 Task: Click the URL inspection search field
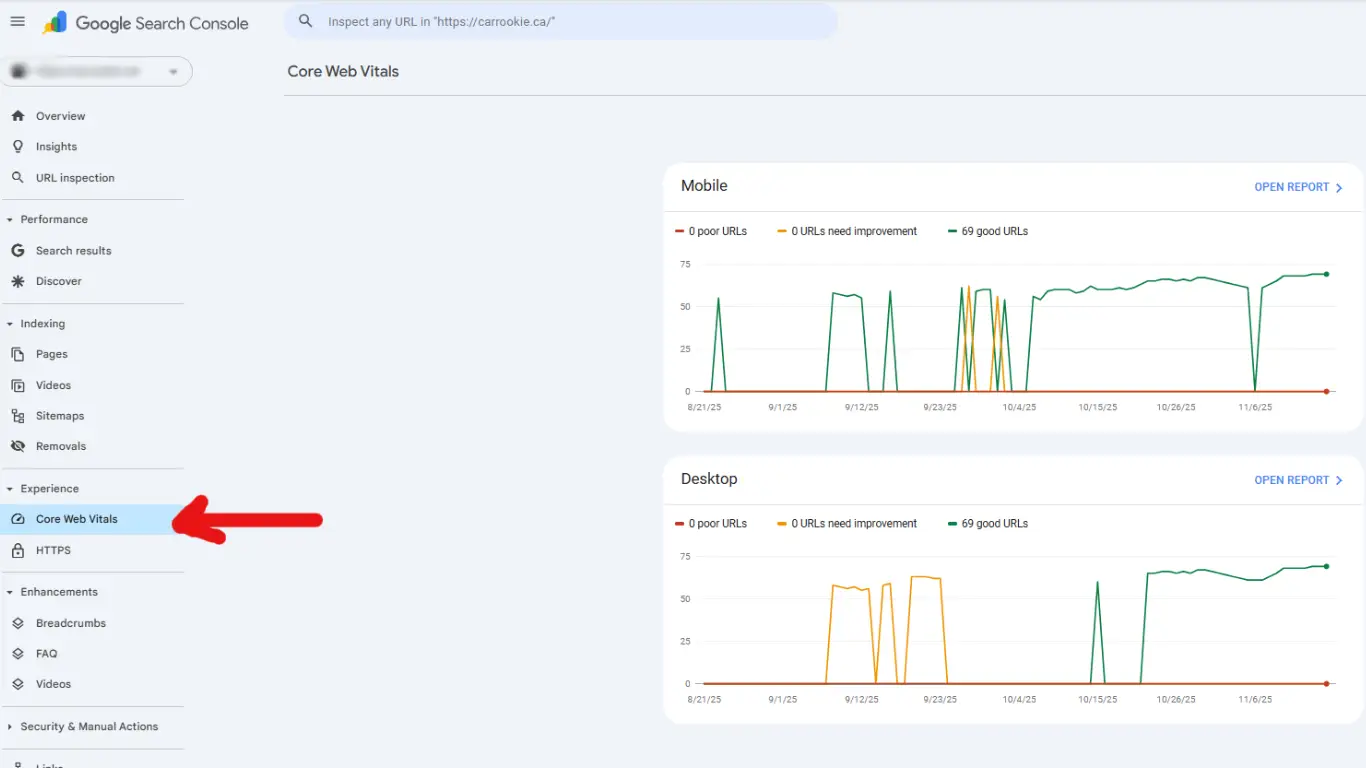pyautogui.click(x=560, y=21)
